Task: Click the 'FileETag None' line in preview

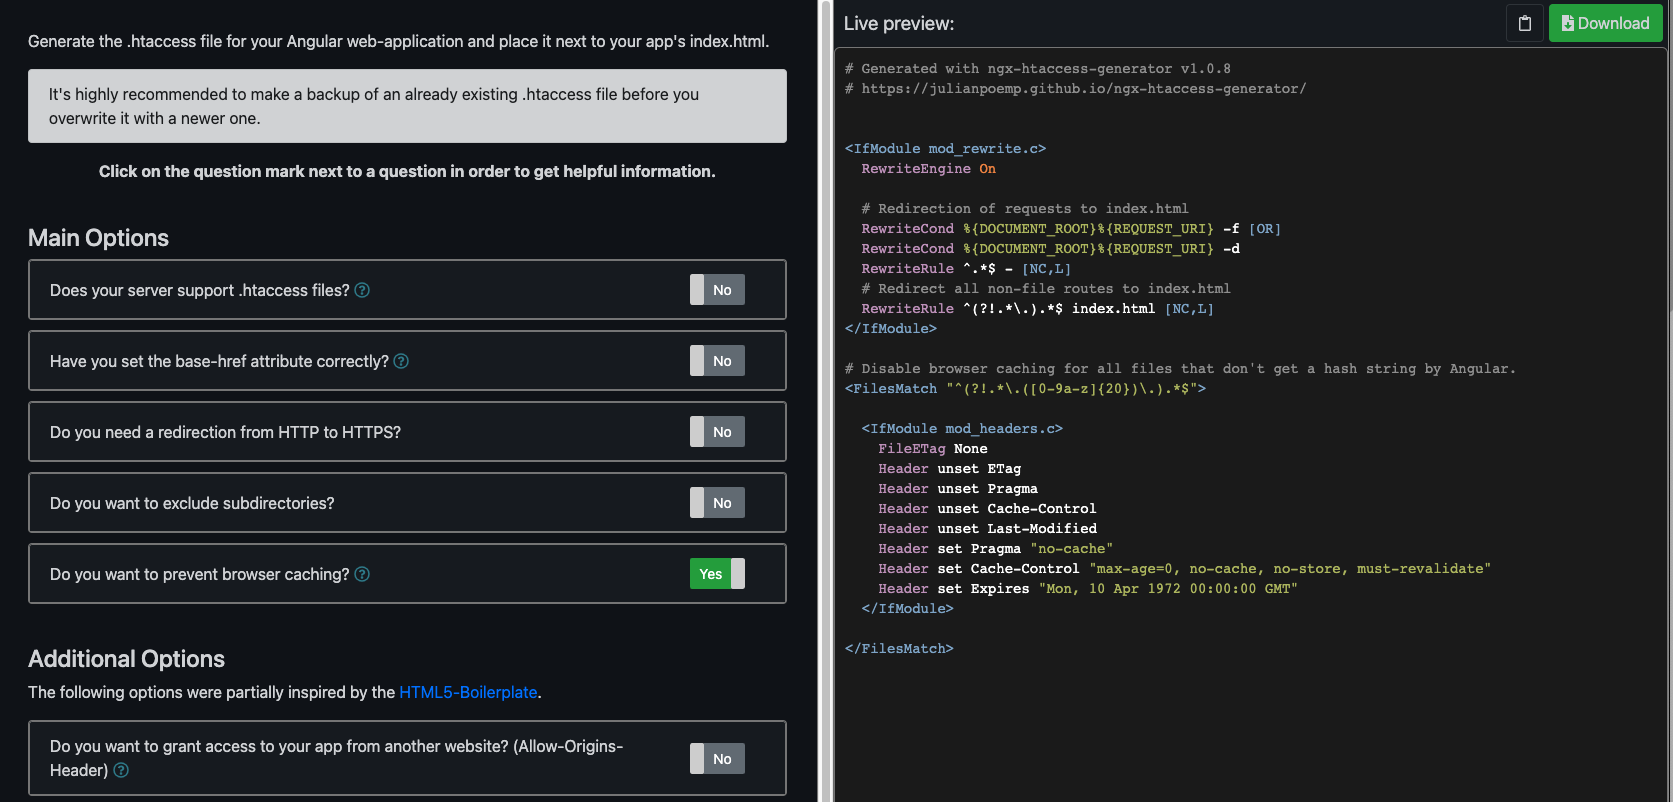Action: click(933, 449)
